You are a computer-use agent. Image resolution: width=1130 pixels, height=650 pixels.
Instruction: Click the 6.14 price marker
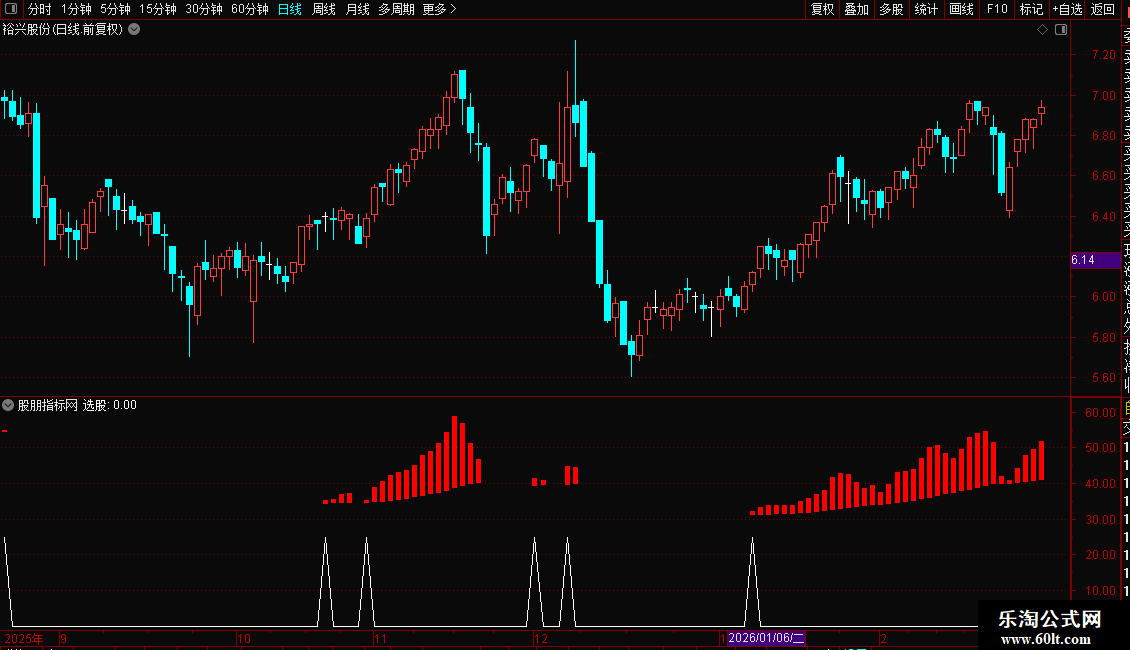[x=1095, y=260]
